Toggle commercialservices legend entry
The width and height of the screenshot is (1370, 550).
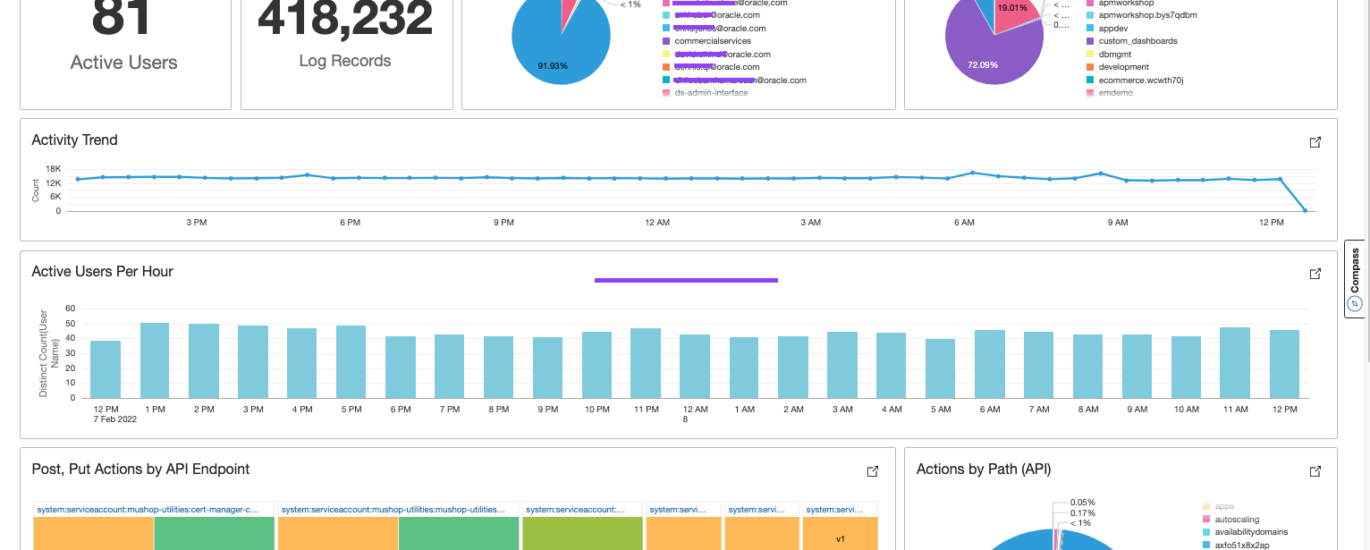(712, 42)
